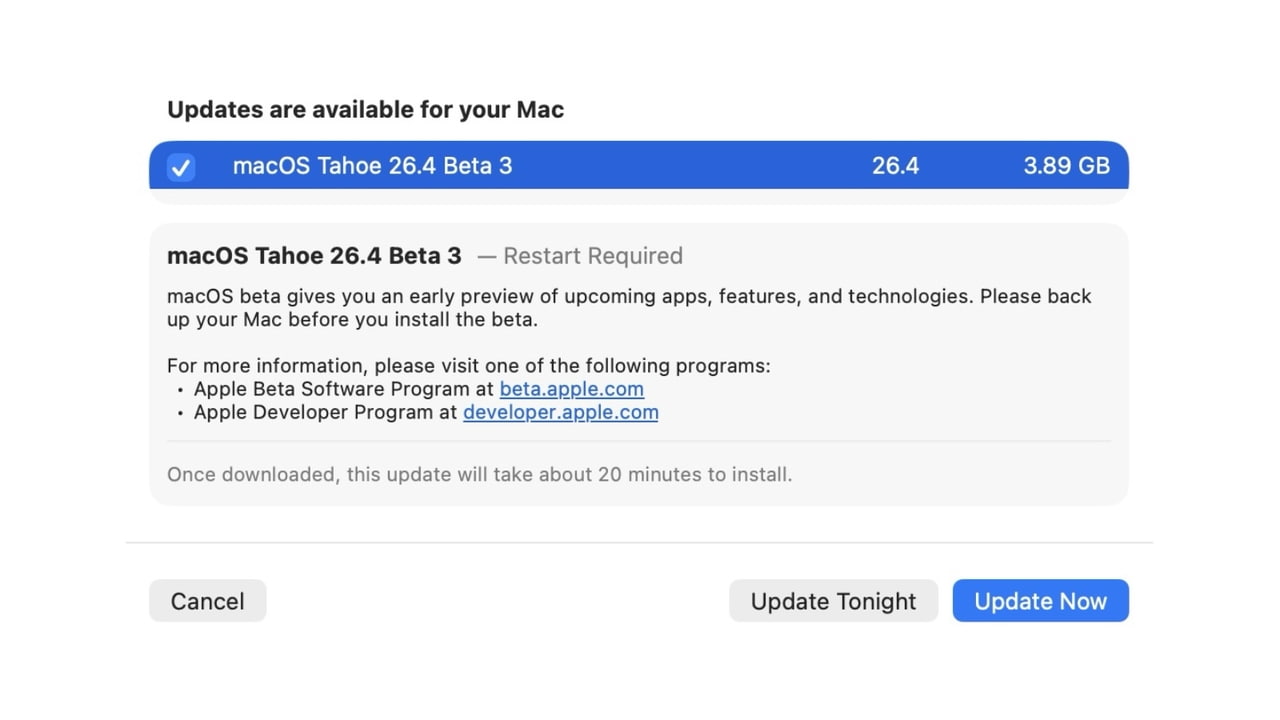The image size is (1280, 720).
Task: Click the bold update title in the details panel
Action: [x=314, y=256]
